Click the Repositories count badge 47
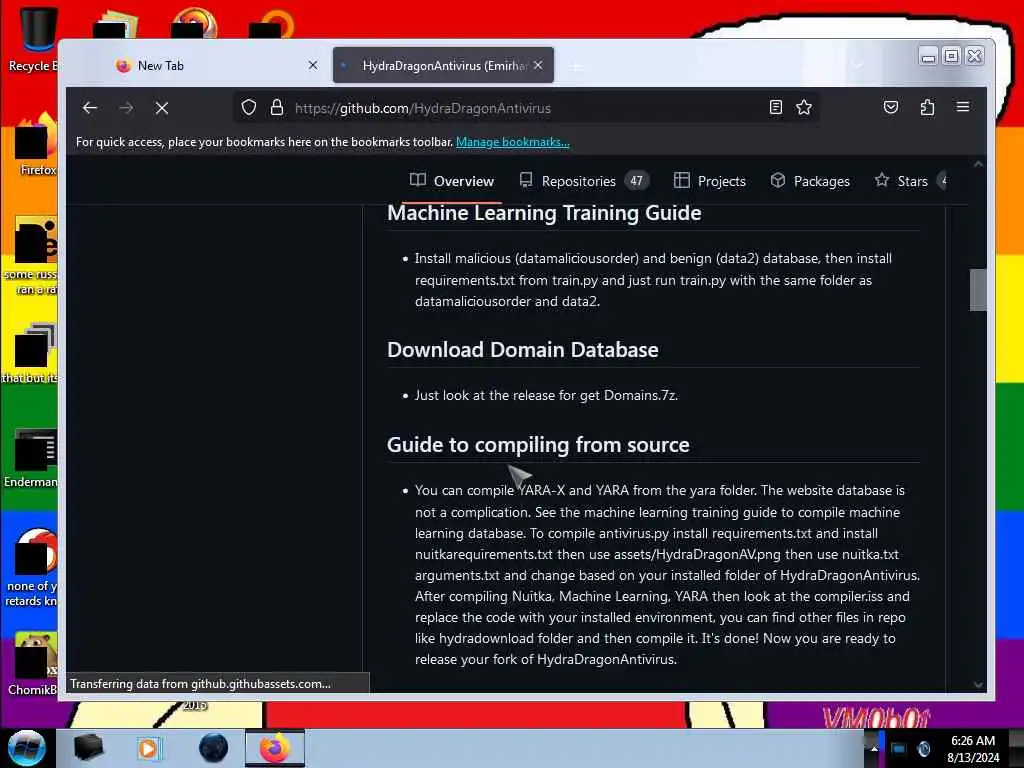 coord(637,181)
